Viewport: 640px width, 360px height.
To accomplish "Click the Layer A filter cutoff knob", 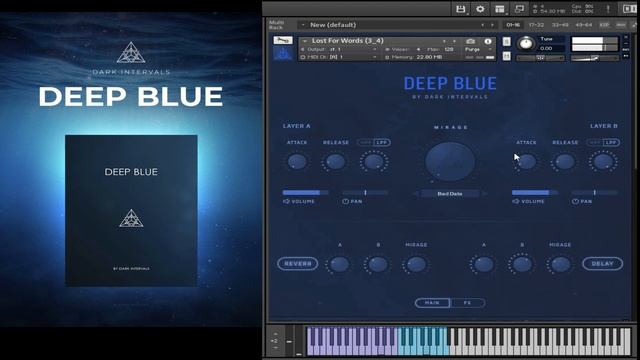I will (374, 162).
